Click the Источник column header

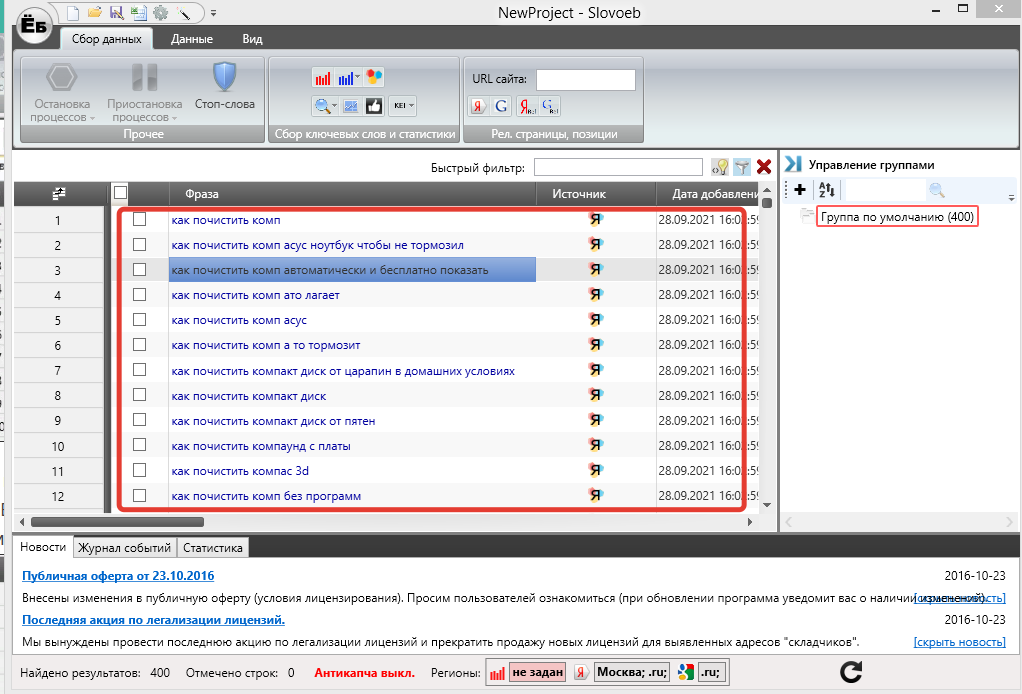[x=596, y=194]
